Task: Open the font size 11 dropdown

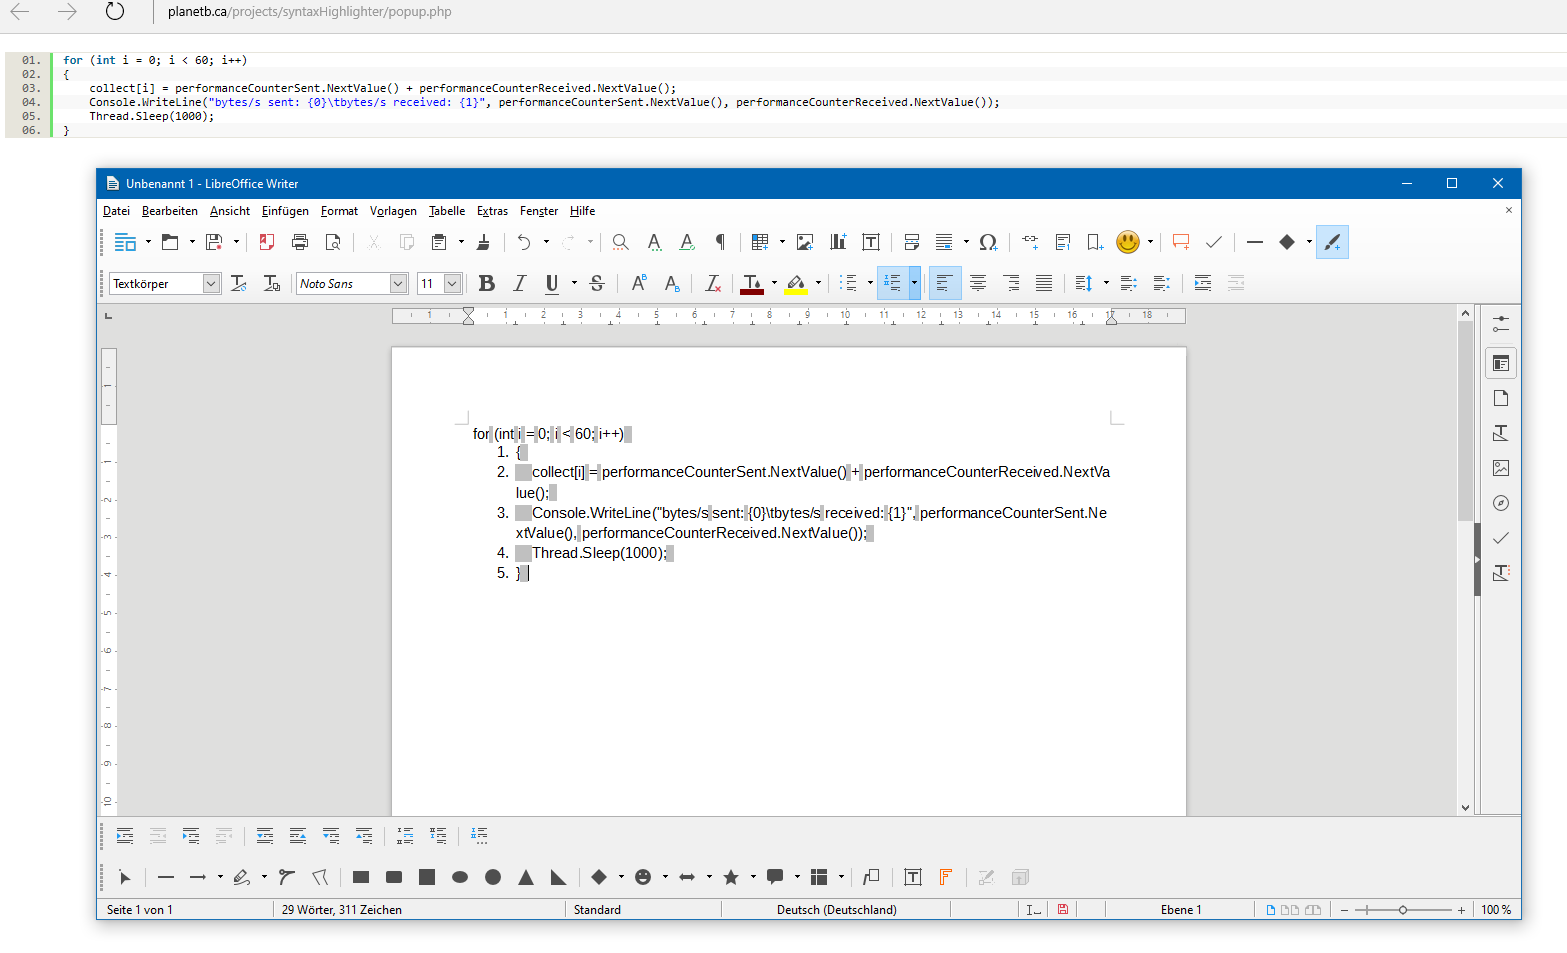Action: 452,283
